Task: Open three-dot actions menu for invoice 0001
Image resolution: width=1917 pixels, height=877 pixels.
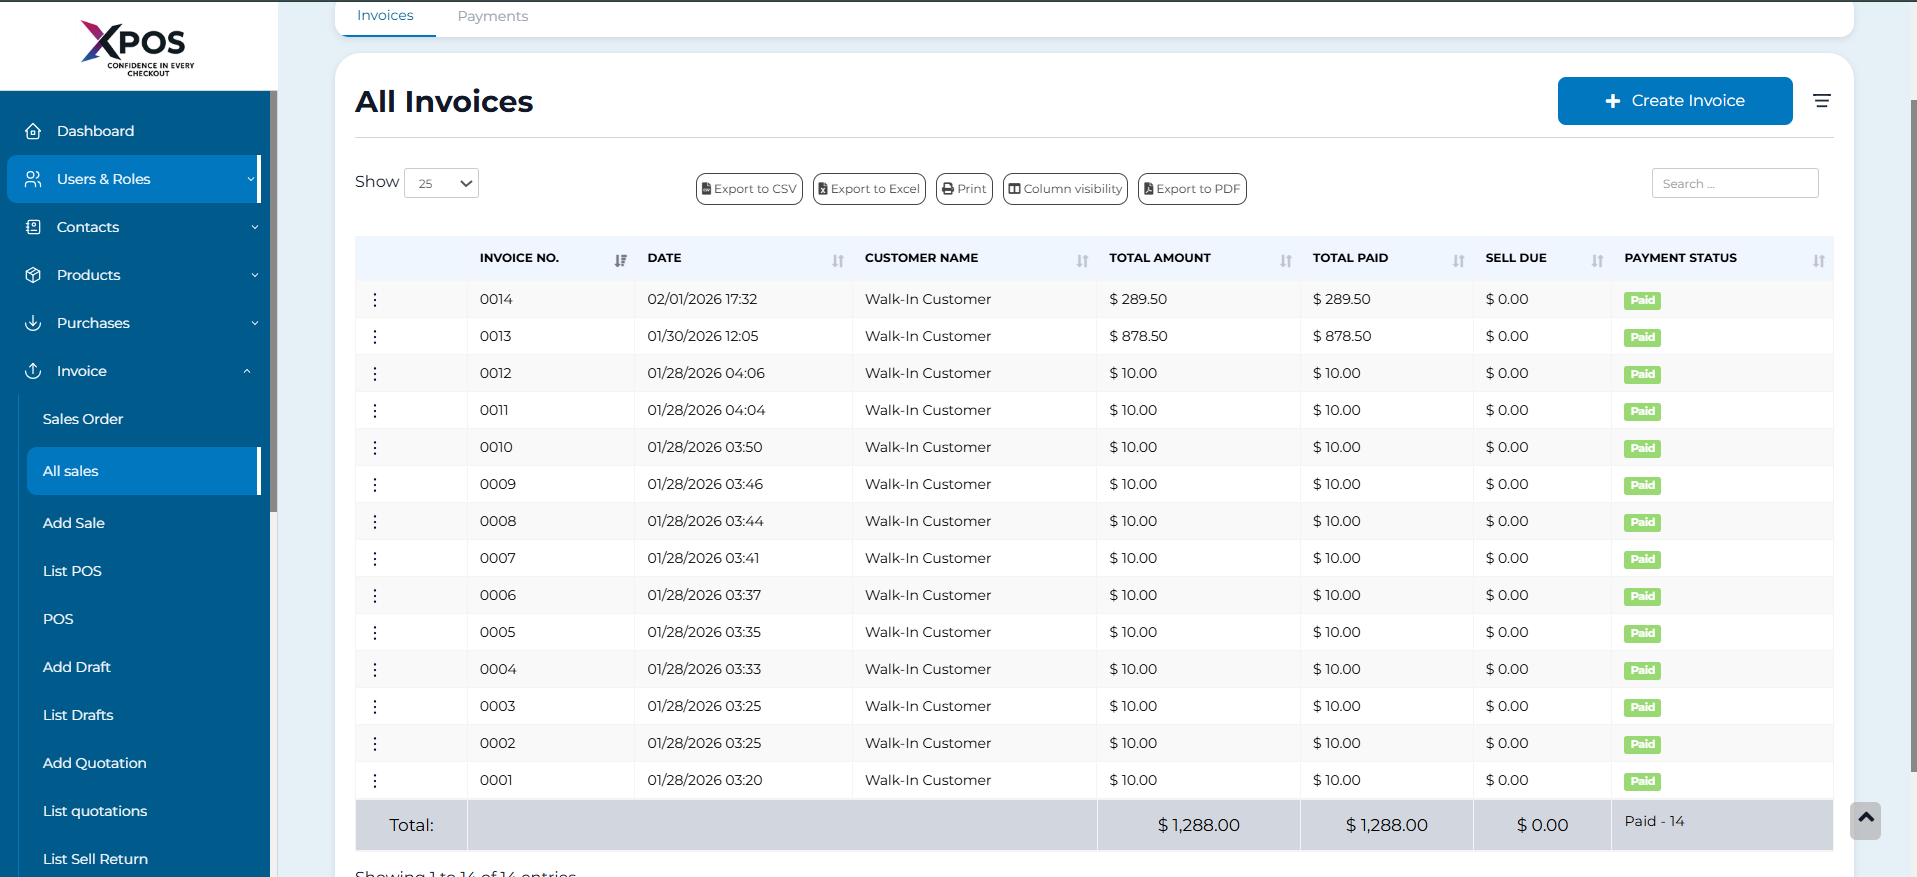Action: [x=375, y=781]
